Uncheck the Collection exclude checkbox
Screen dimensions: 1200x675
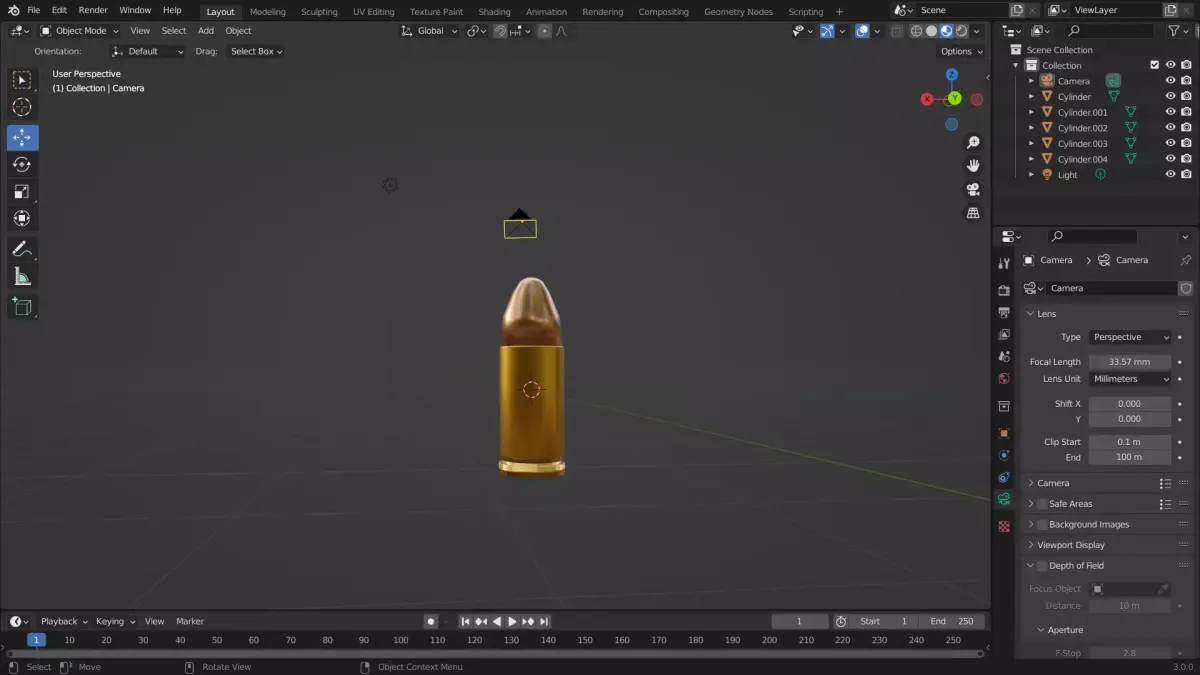pos(1155,65)
